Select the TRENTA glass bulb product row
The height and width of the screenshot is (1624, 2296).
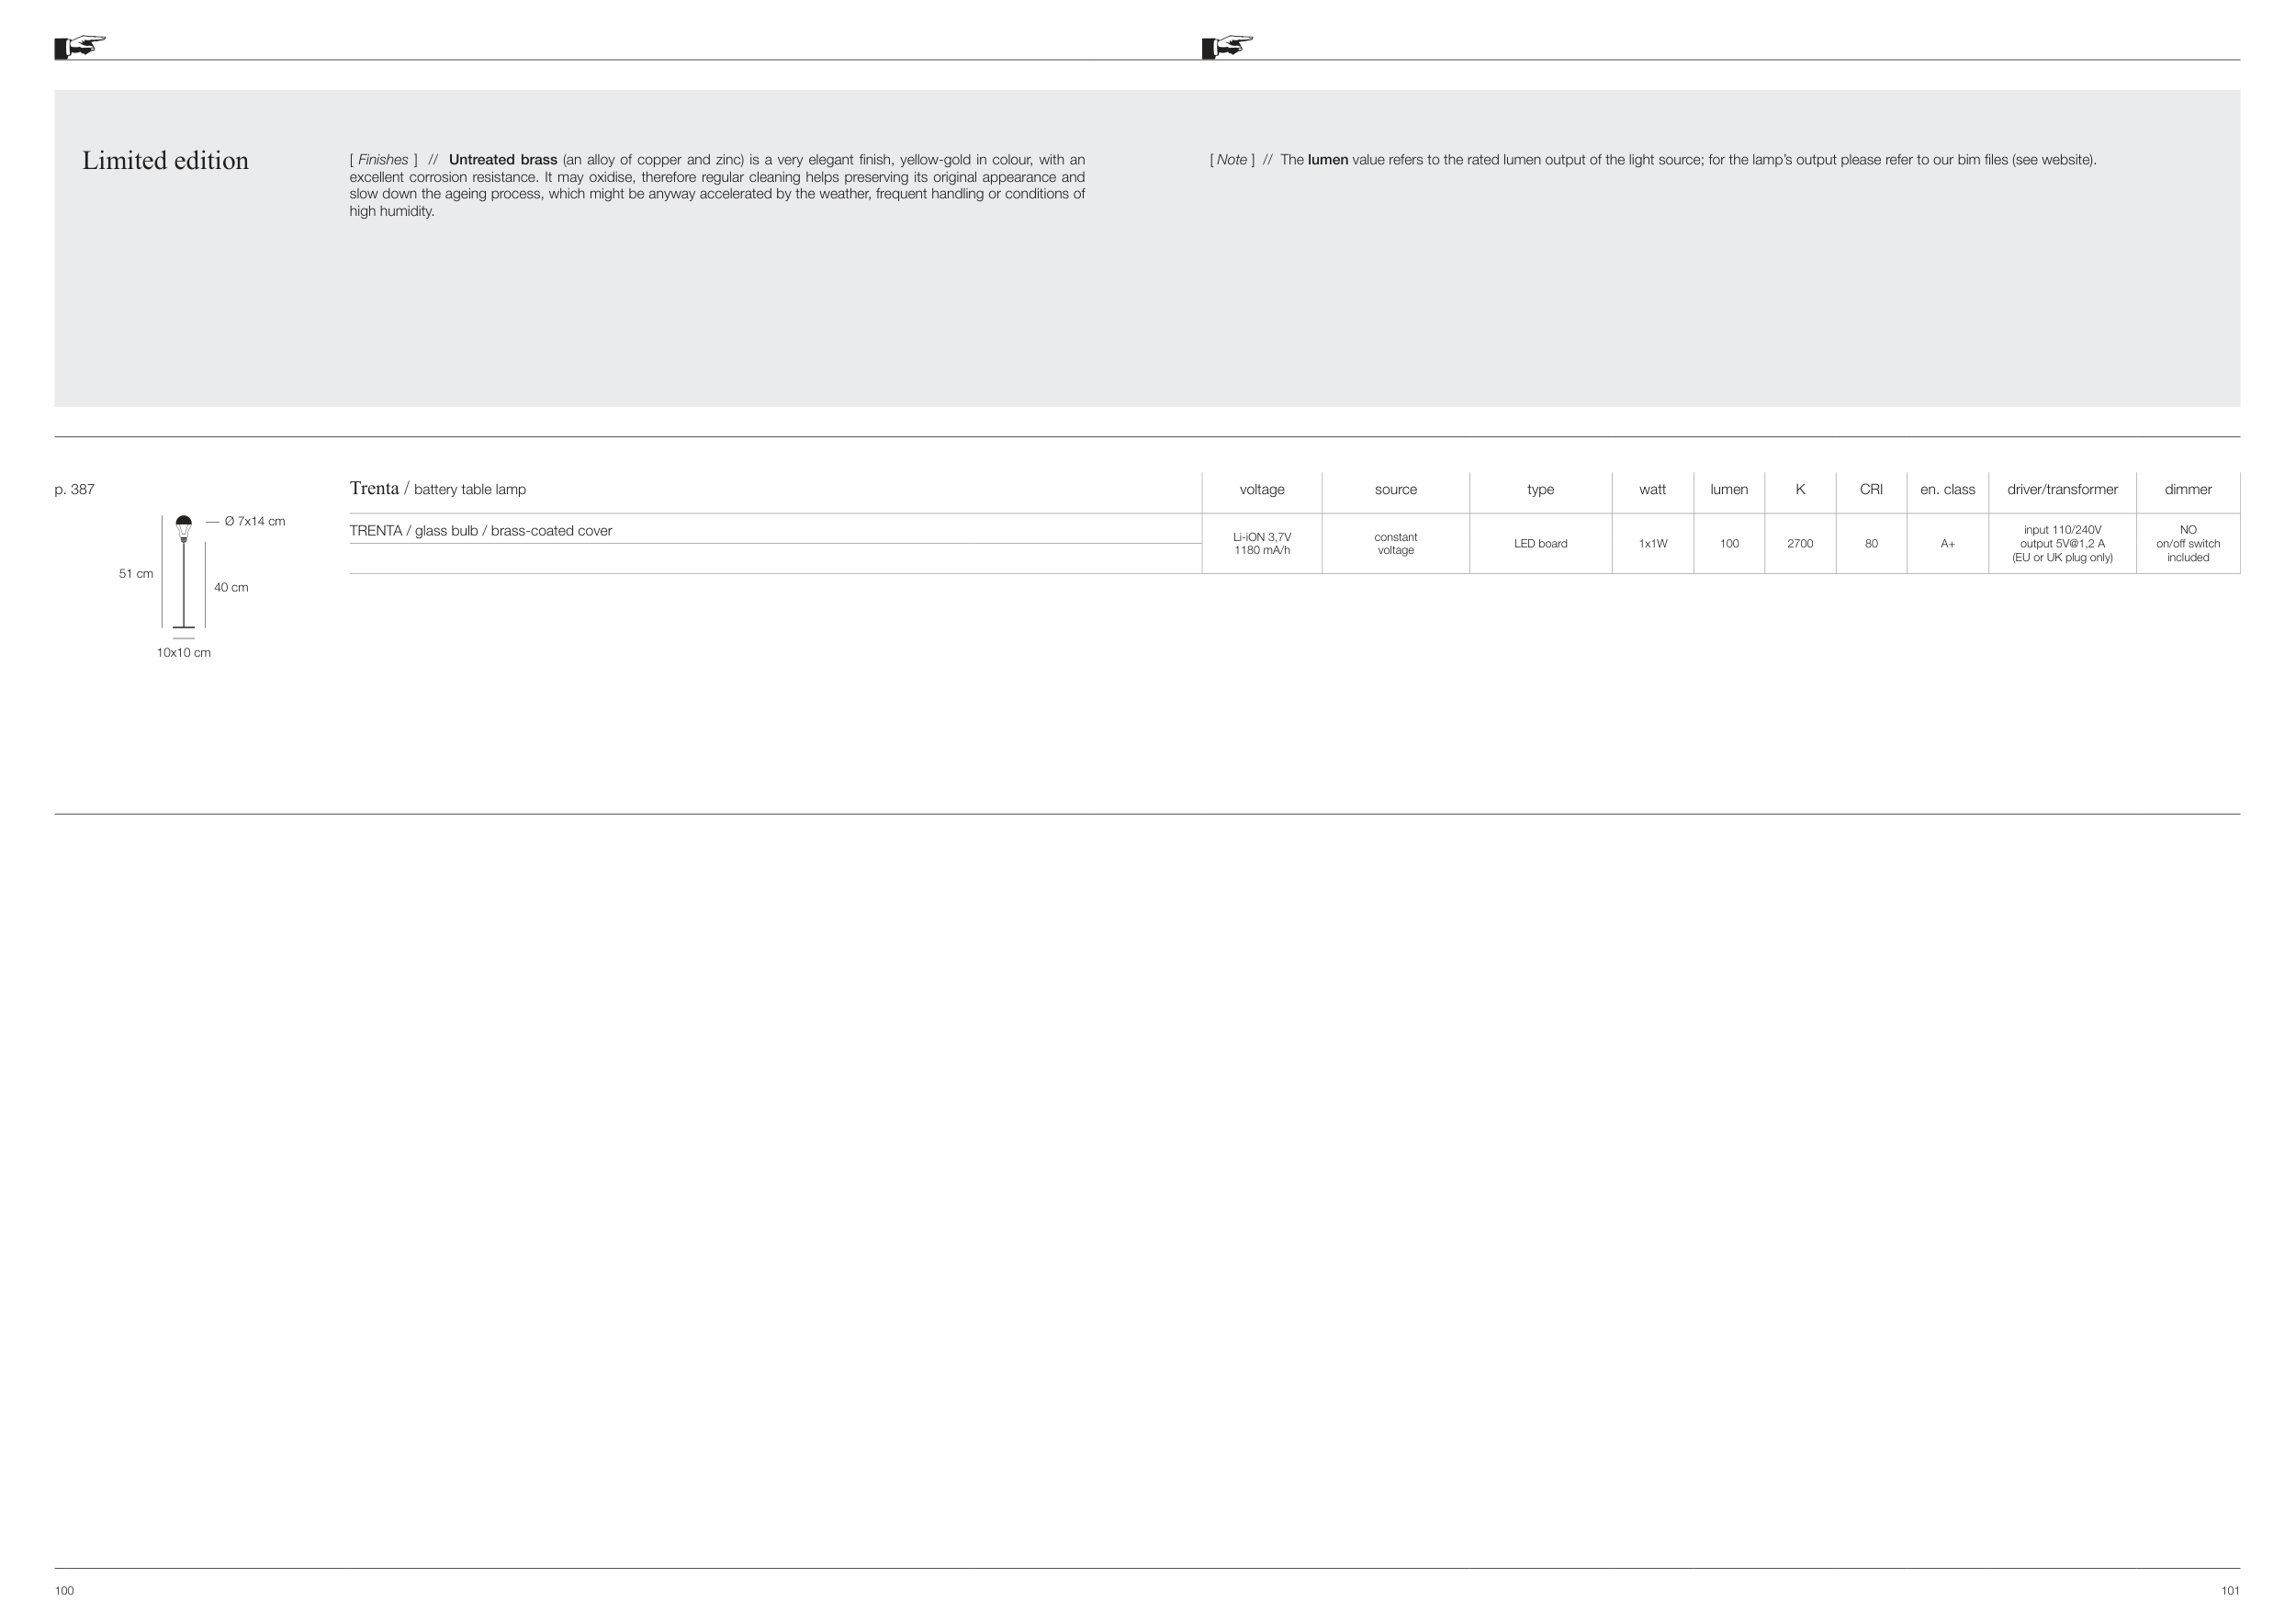pyautogui.click(x=481, y=531)
